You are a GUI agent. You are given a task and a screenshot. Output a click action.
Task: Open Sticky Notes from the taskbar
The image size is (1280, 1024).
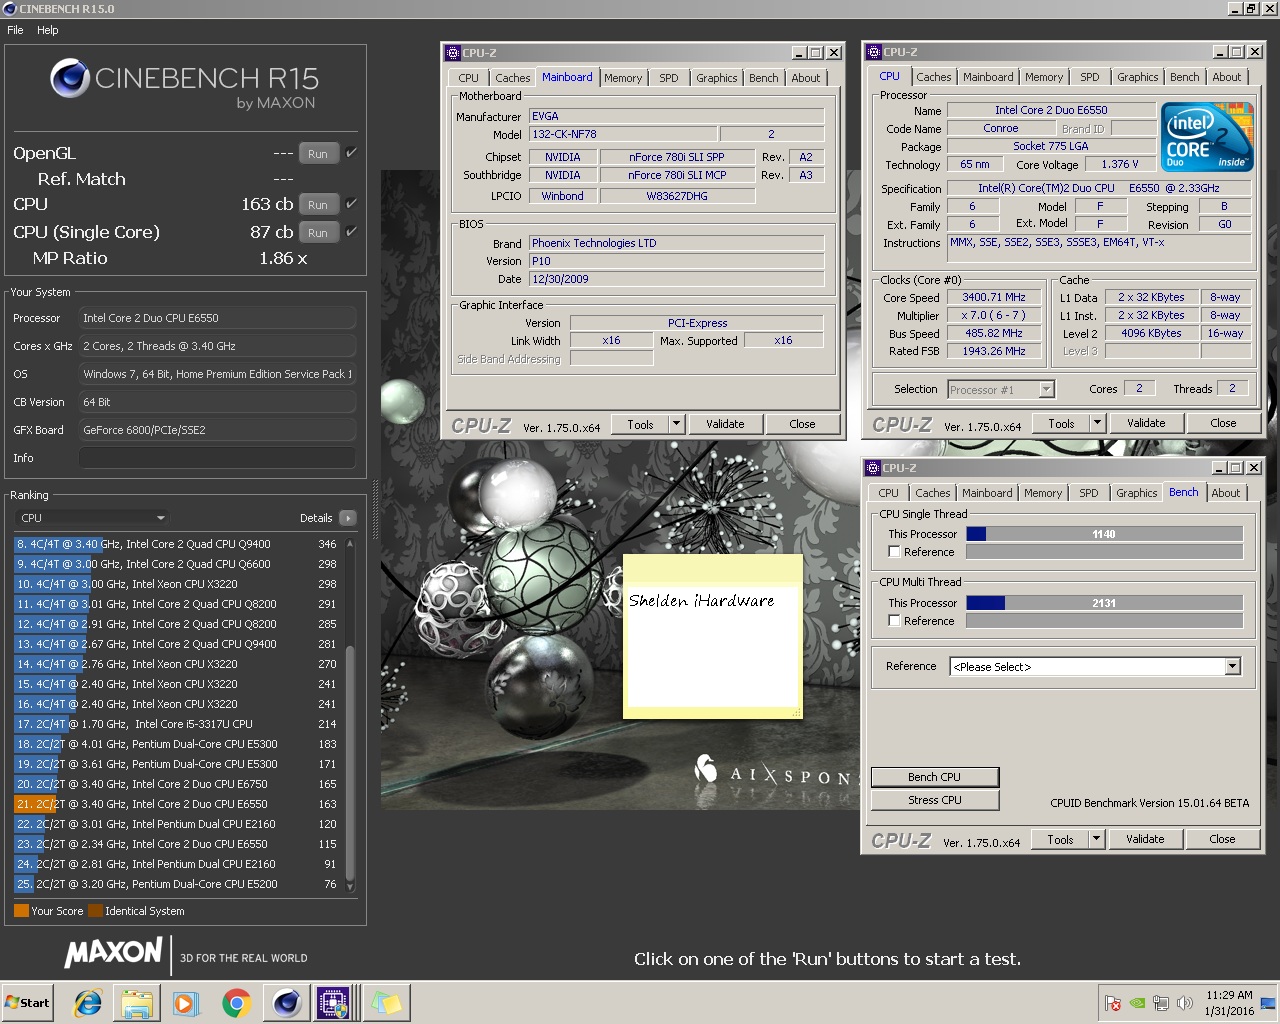(x=386, y=1003)
